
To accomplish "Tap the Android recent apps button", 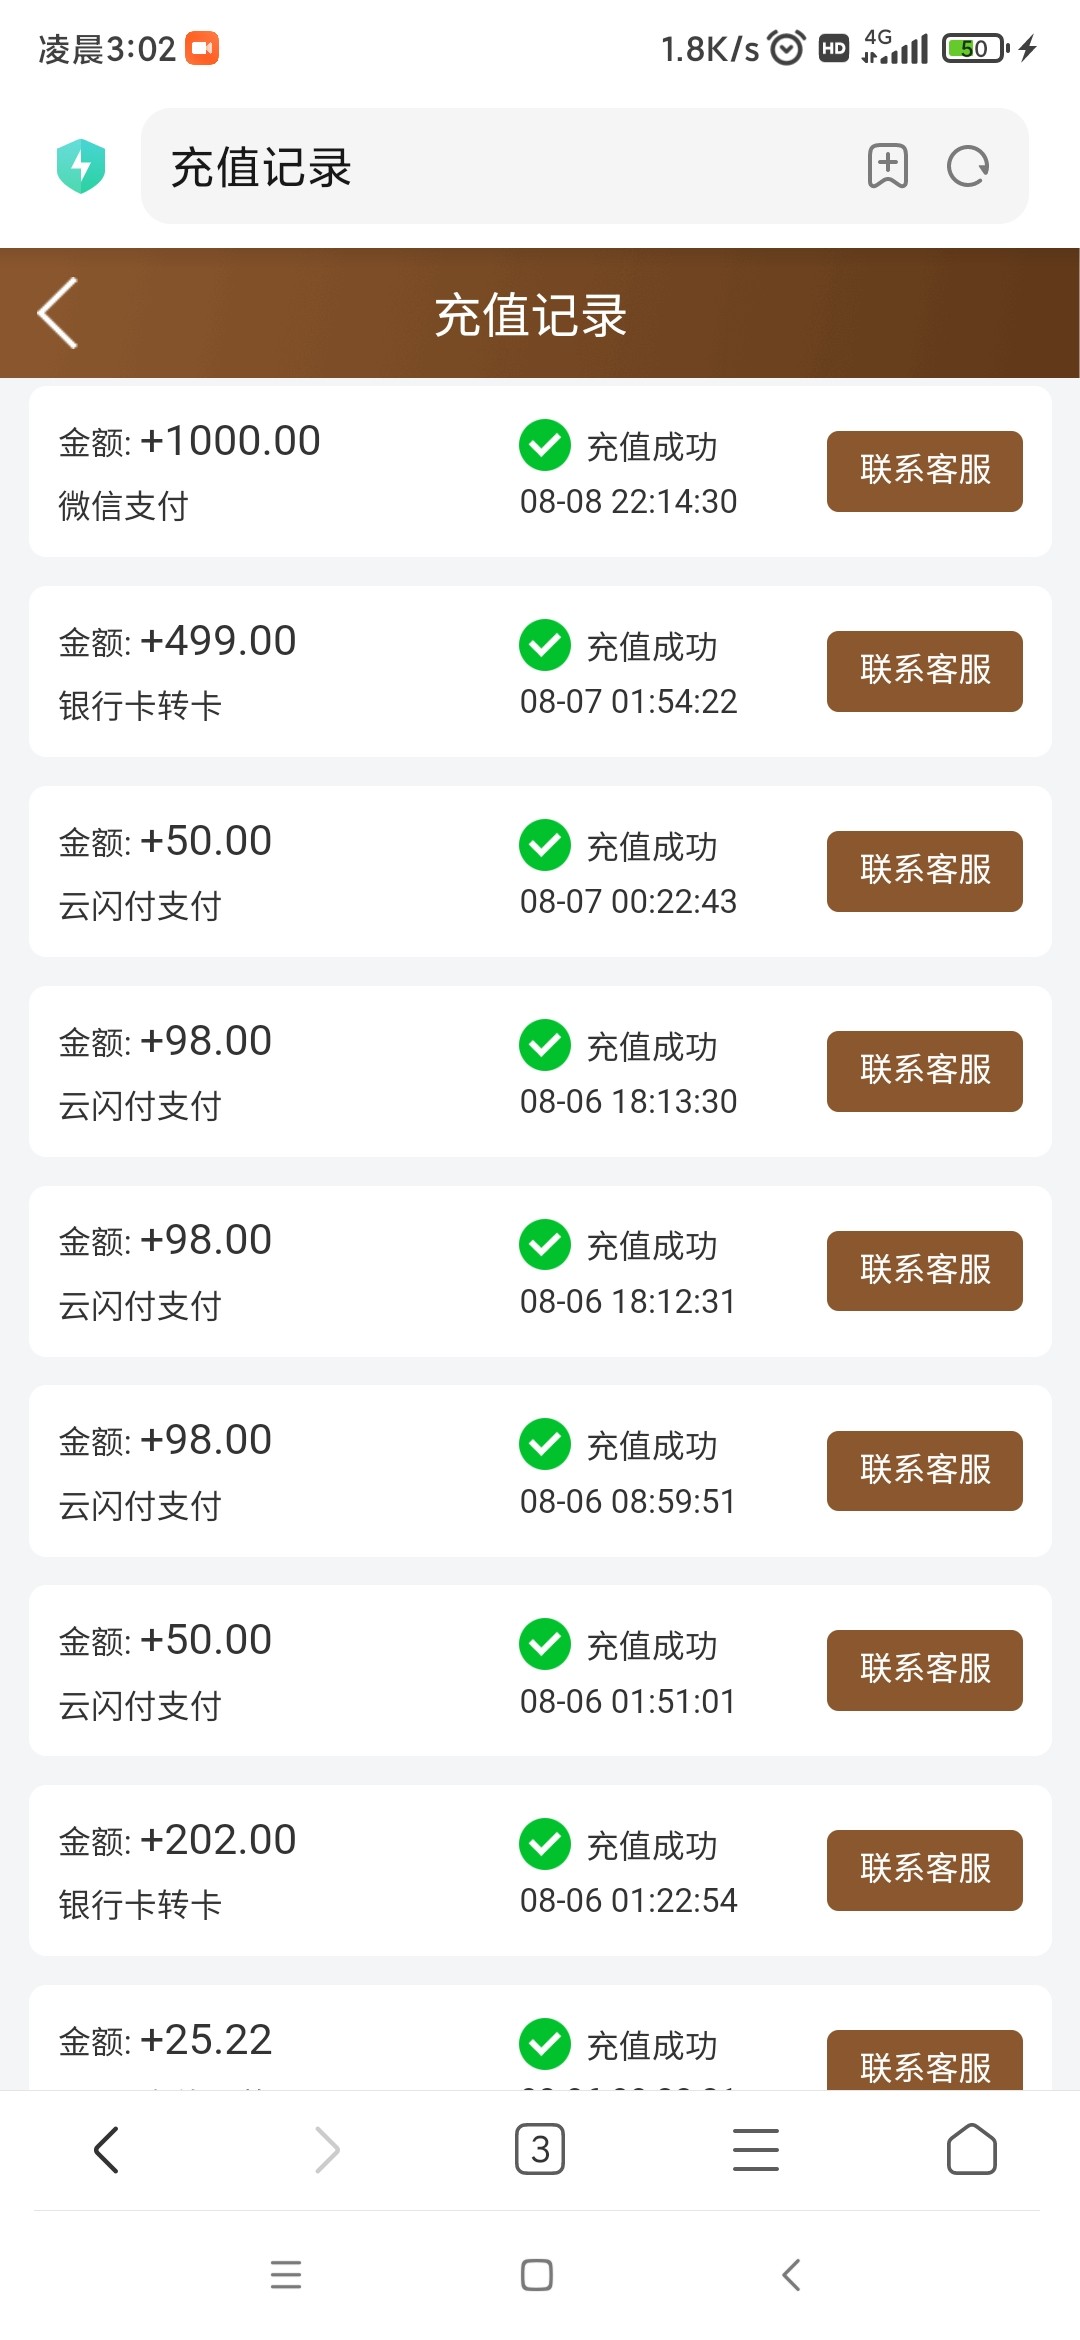I will [286, 2275].
